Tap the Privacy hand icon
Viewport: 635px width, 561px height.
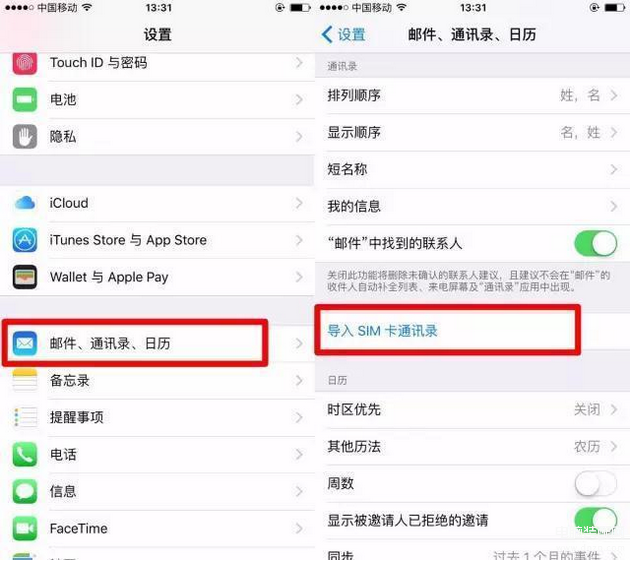pos(25,137)
